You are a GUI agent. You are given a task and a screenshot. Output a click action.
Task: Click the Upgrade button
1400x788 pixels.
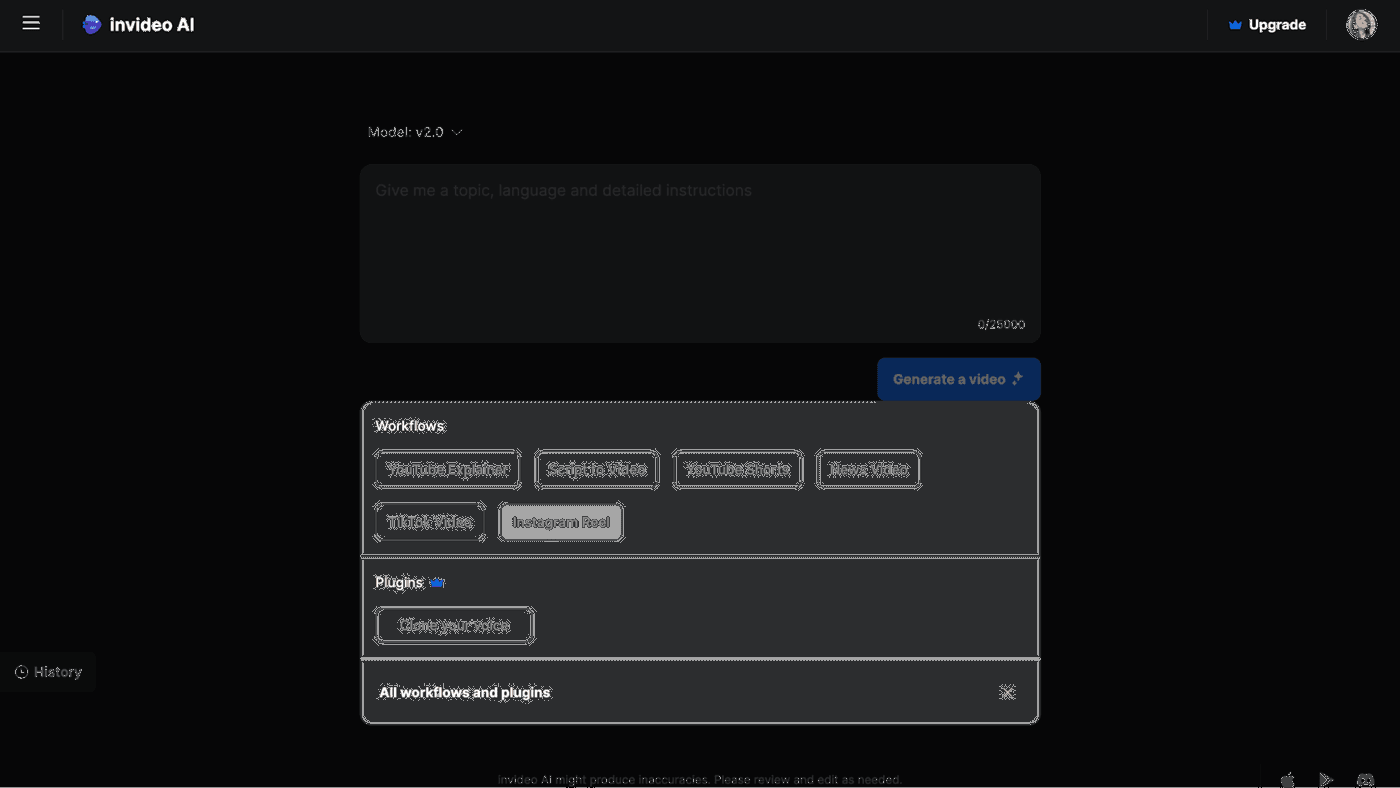[1267, 25]
